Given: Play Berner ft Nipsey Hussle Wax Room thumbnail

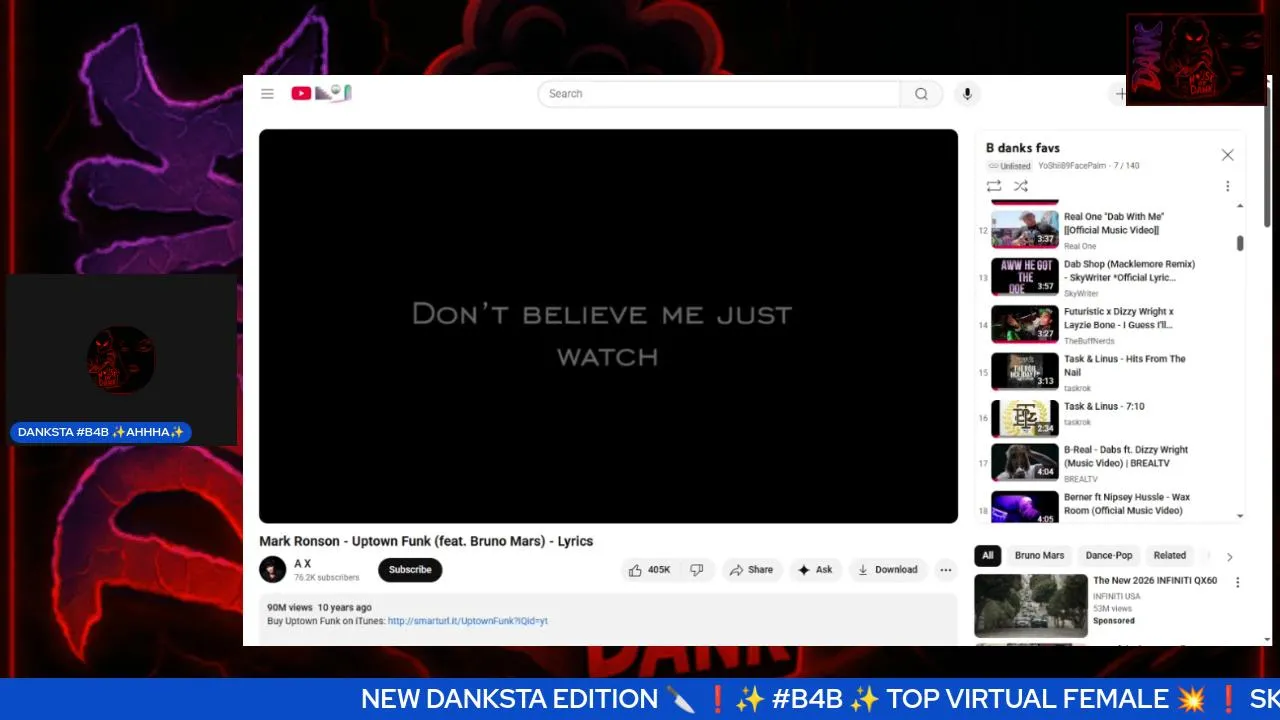Looking at the screenshot, I should 1025,508.
